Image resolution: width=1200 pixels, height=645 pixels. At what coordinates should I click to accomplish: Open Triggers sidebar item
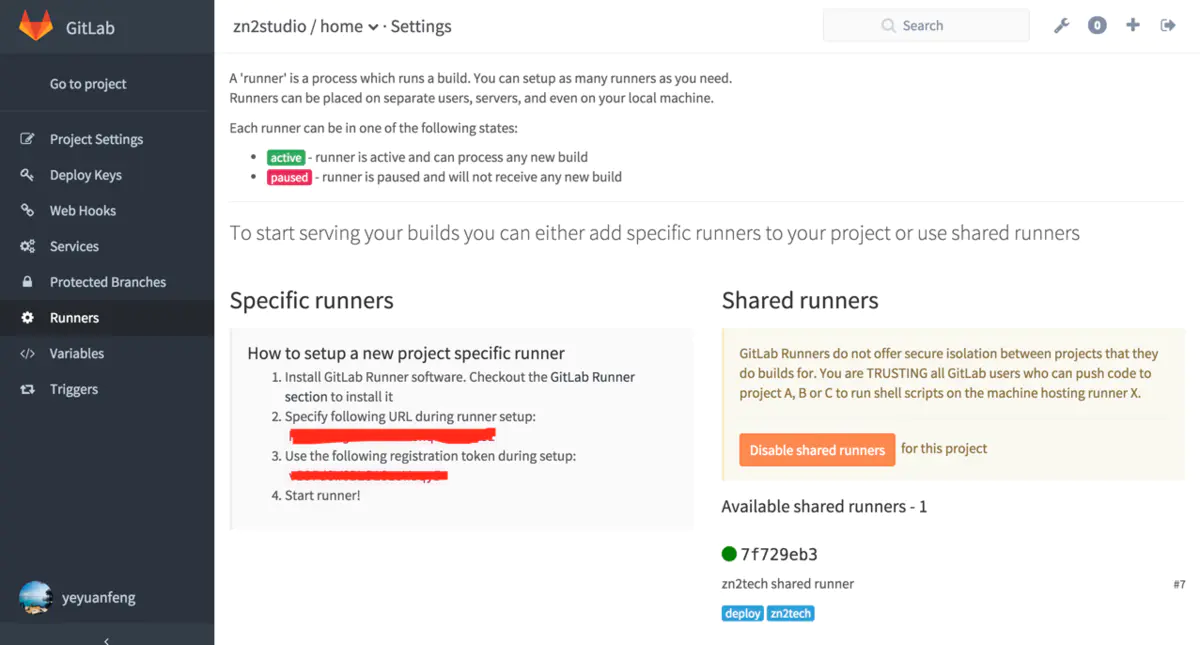73,389
